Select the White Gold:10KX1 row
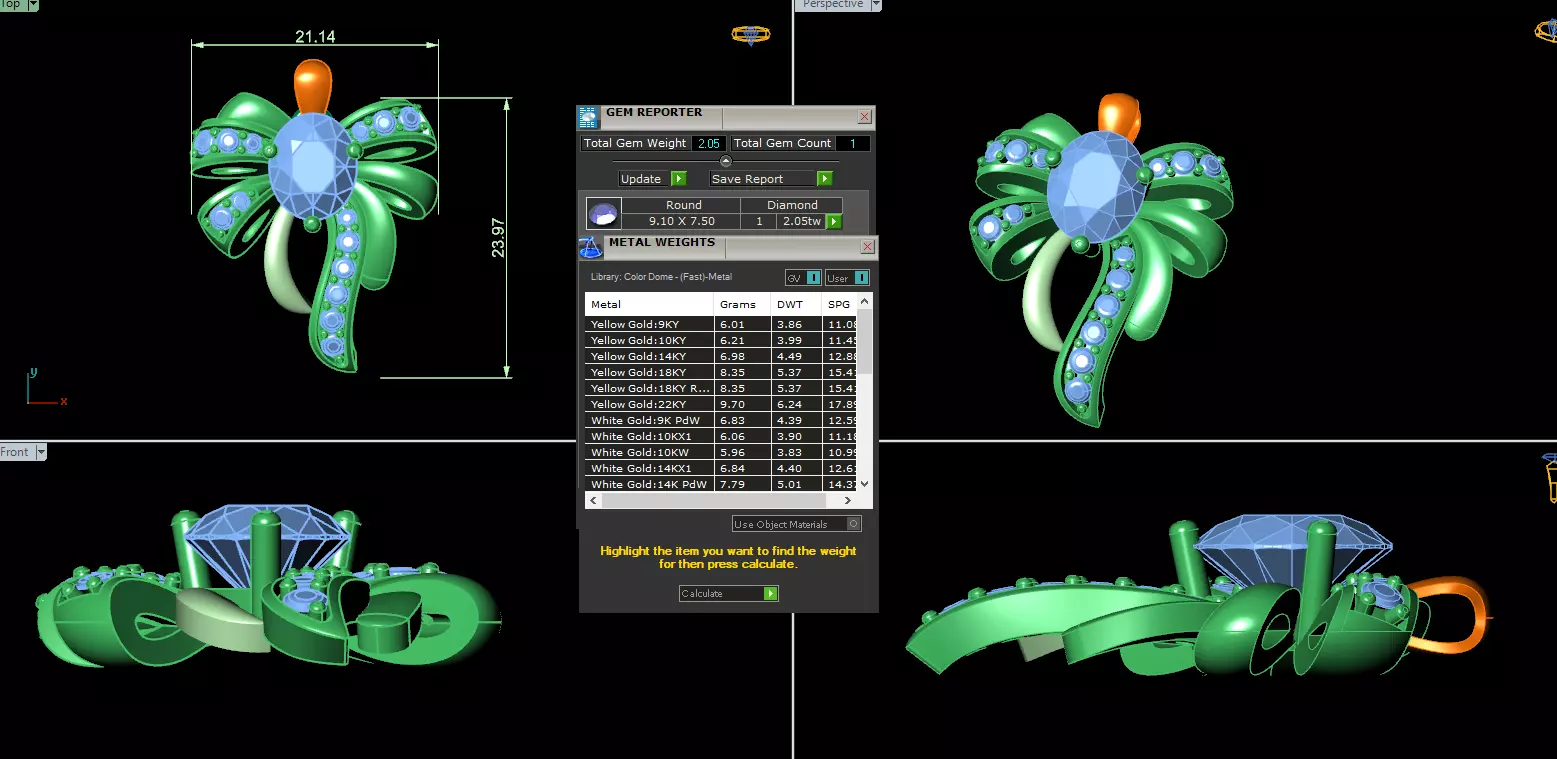 [x=721, y=436]
